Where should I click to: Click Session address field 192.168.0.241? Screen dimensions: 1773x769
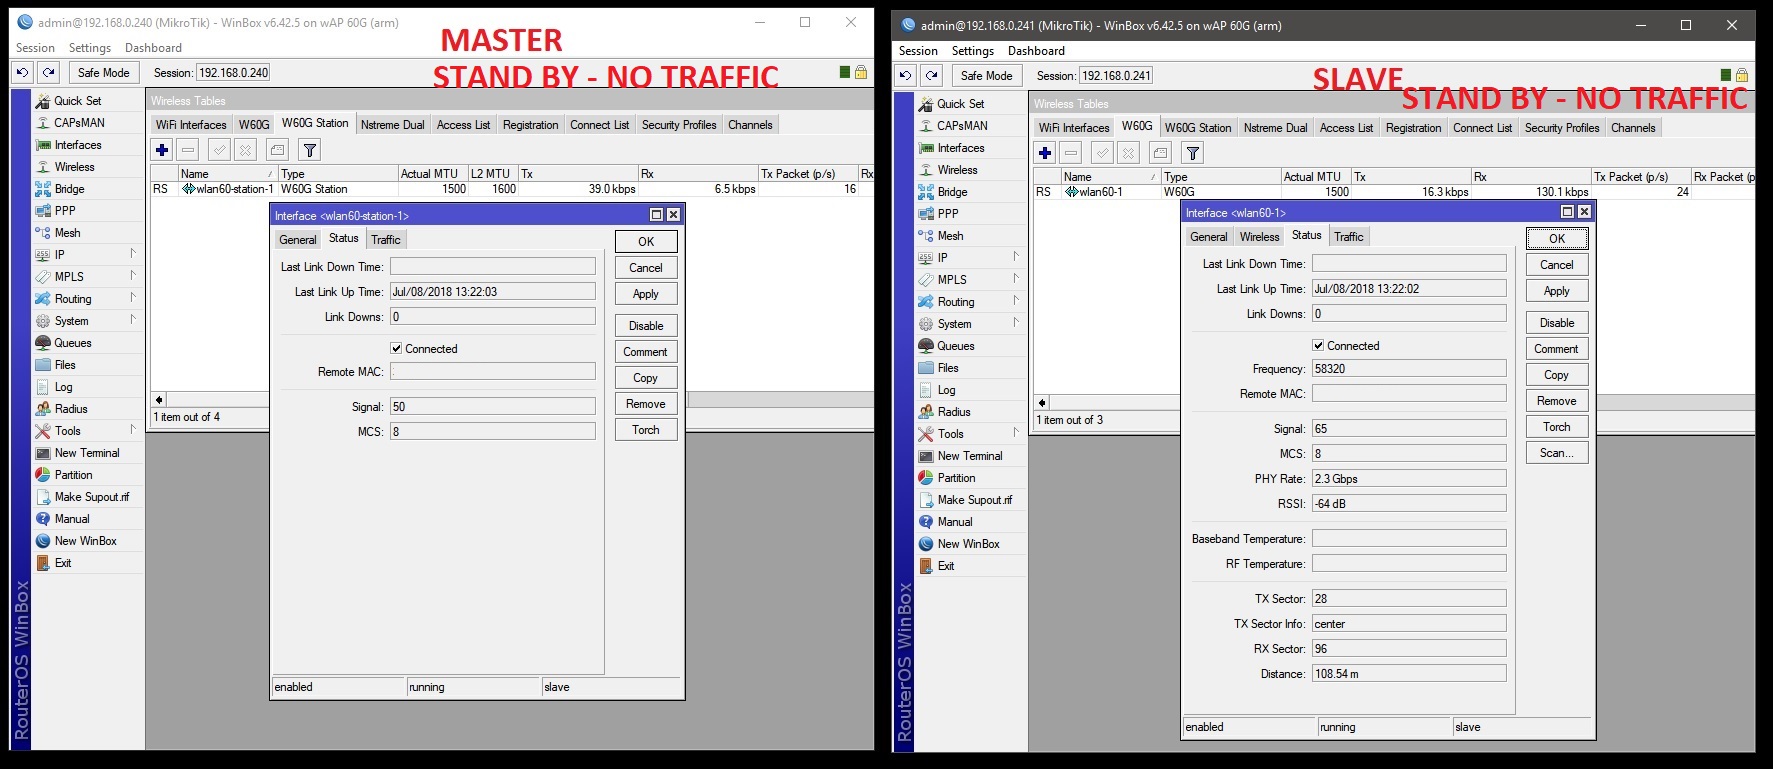coord(1117,75)
